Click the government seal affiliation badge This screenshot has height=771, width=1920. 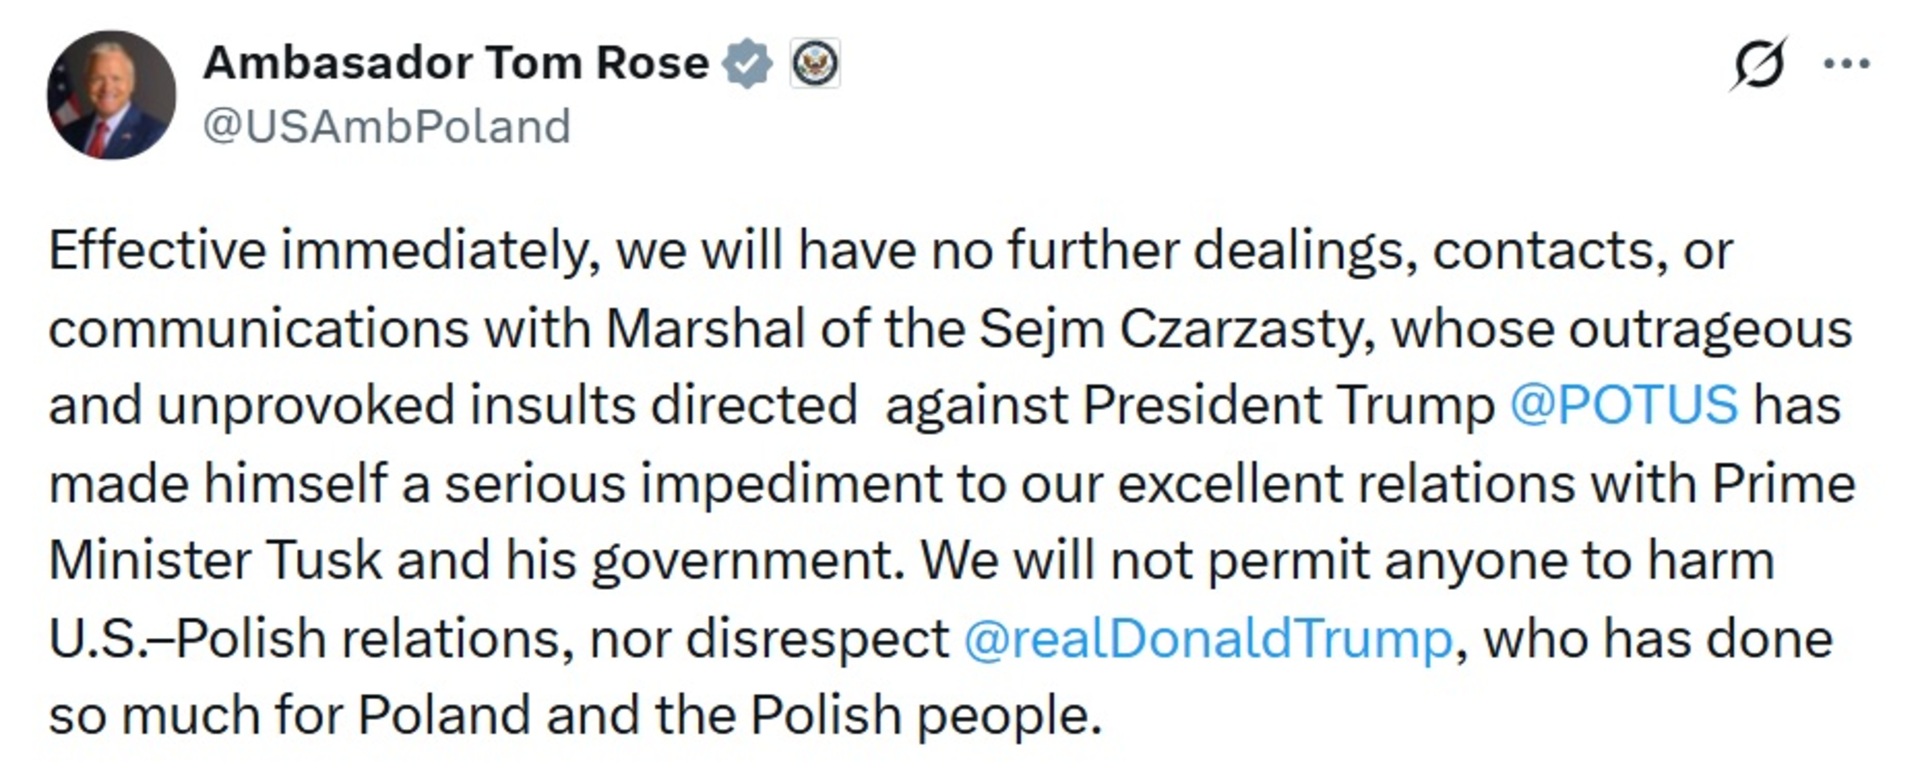click(815, 64)
